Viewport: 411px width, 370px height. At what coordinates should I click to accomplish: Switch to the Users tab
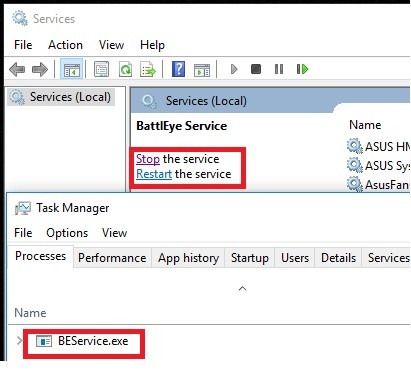[295, 258]
